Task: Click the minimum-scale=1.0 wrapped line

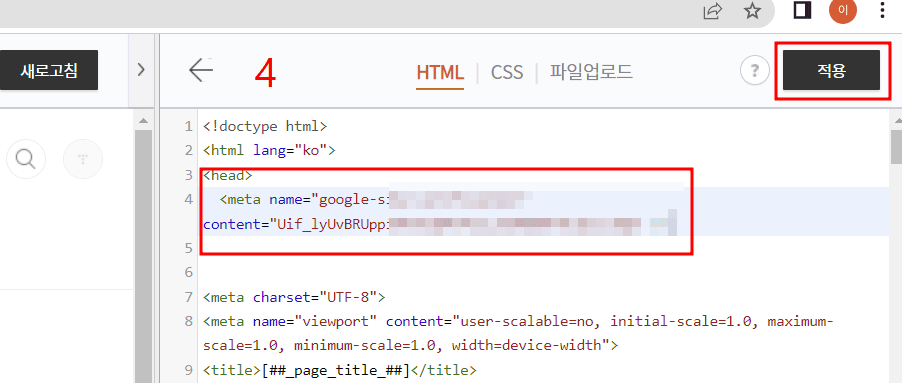Action: pos(410,346)
